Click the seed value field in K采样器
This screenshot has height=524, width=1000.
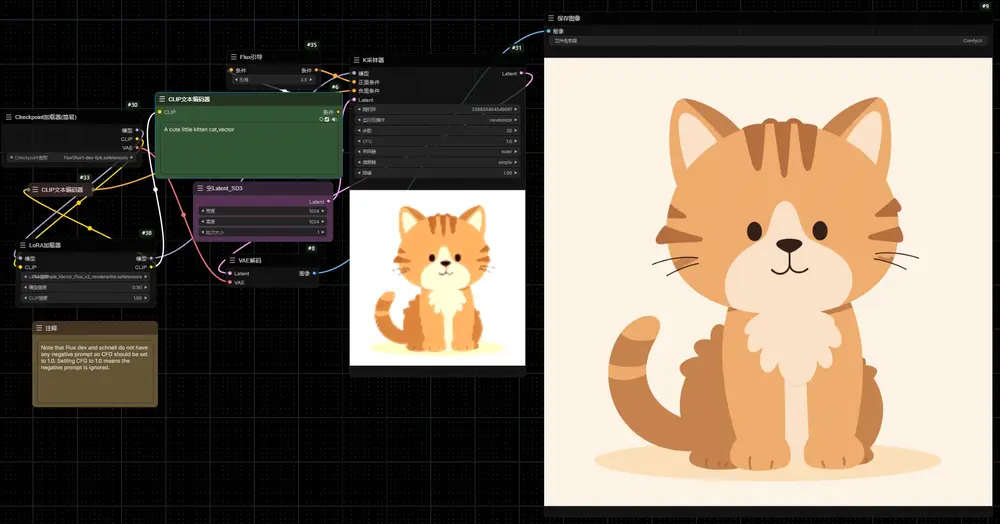pyautogui.click(x=438, y=110)
